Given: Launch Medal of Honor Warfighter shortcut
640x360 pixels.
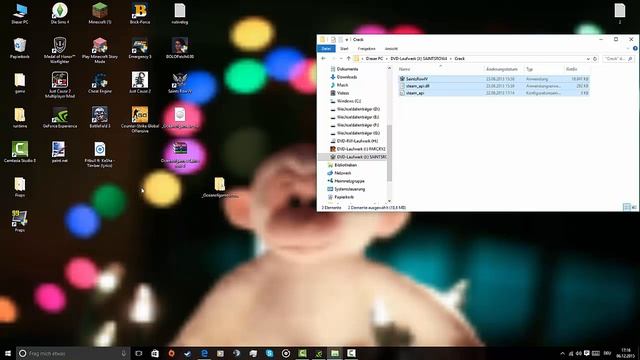Looking at the screenshot, I should click(x=60, y=50).
